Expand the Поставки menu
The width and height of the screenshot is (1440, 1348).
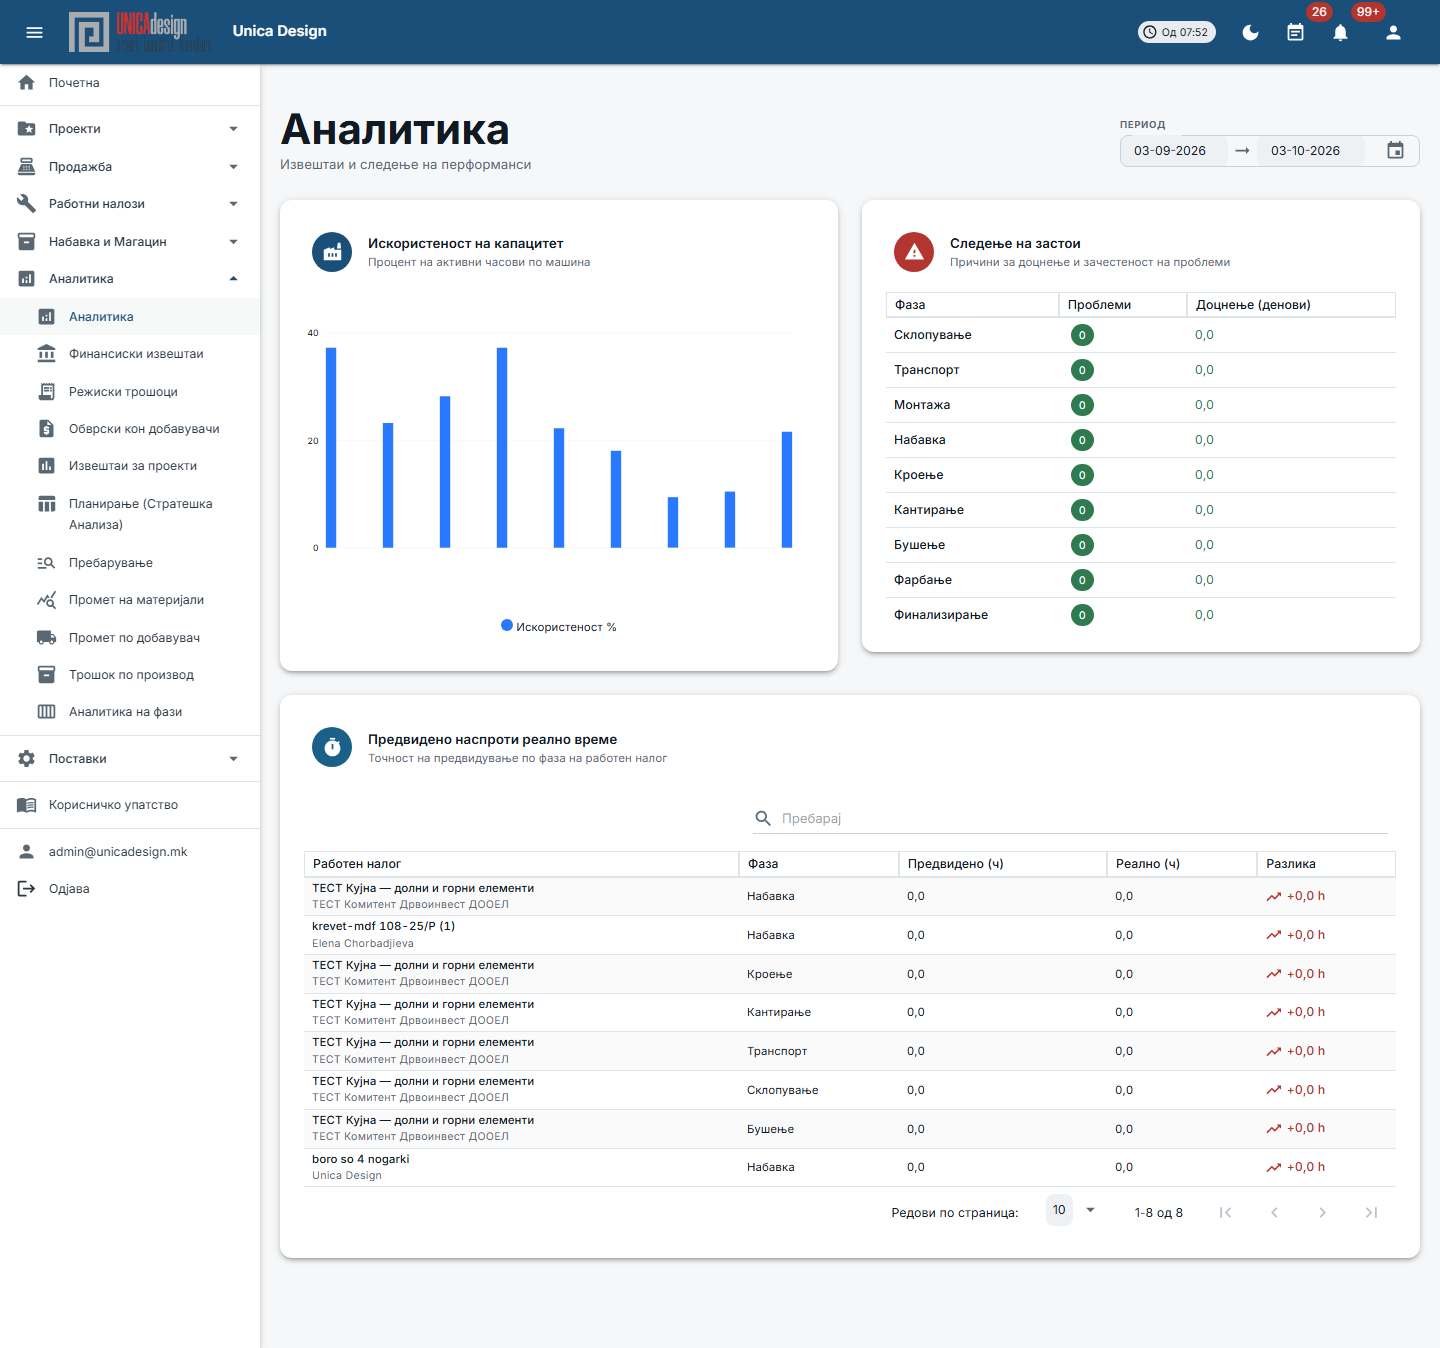tap(130, 759)
